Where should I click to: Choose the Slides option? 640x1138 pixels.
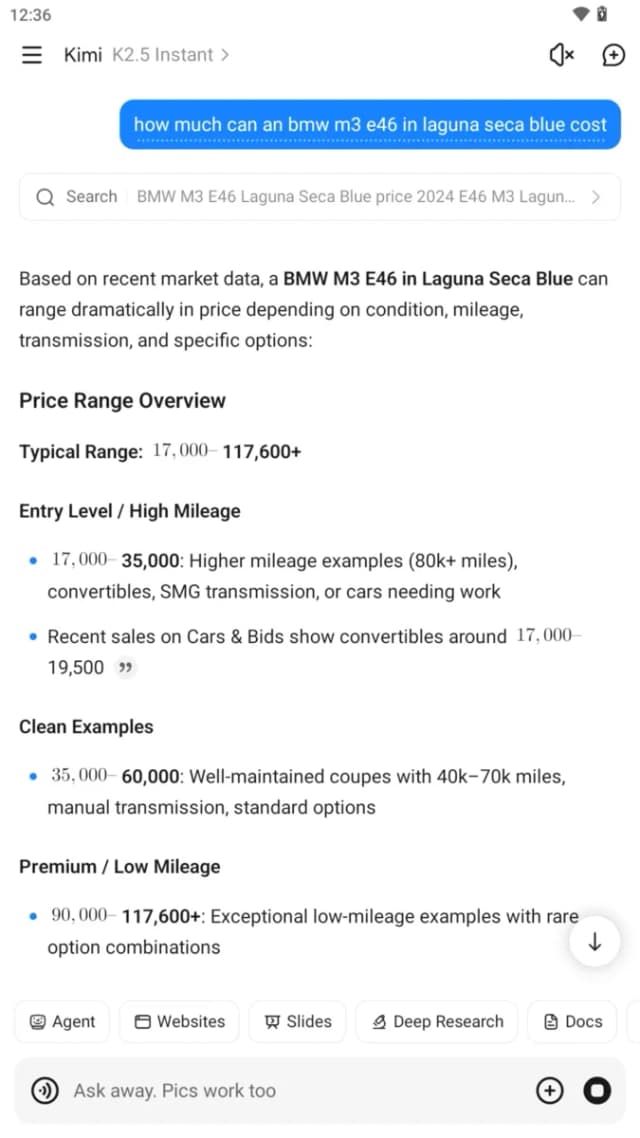[298, 1022]
